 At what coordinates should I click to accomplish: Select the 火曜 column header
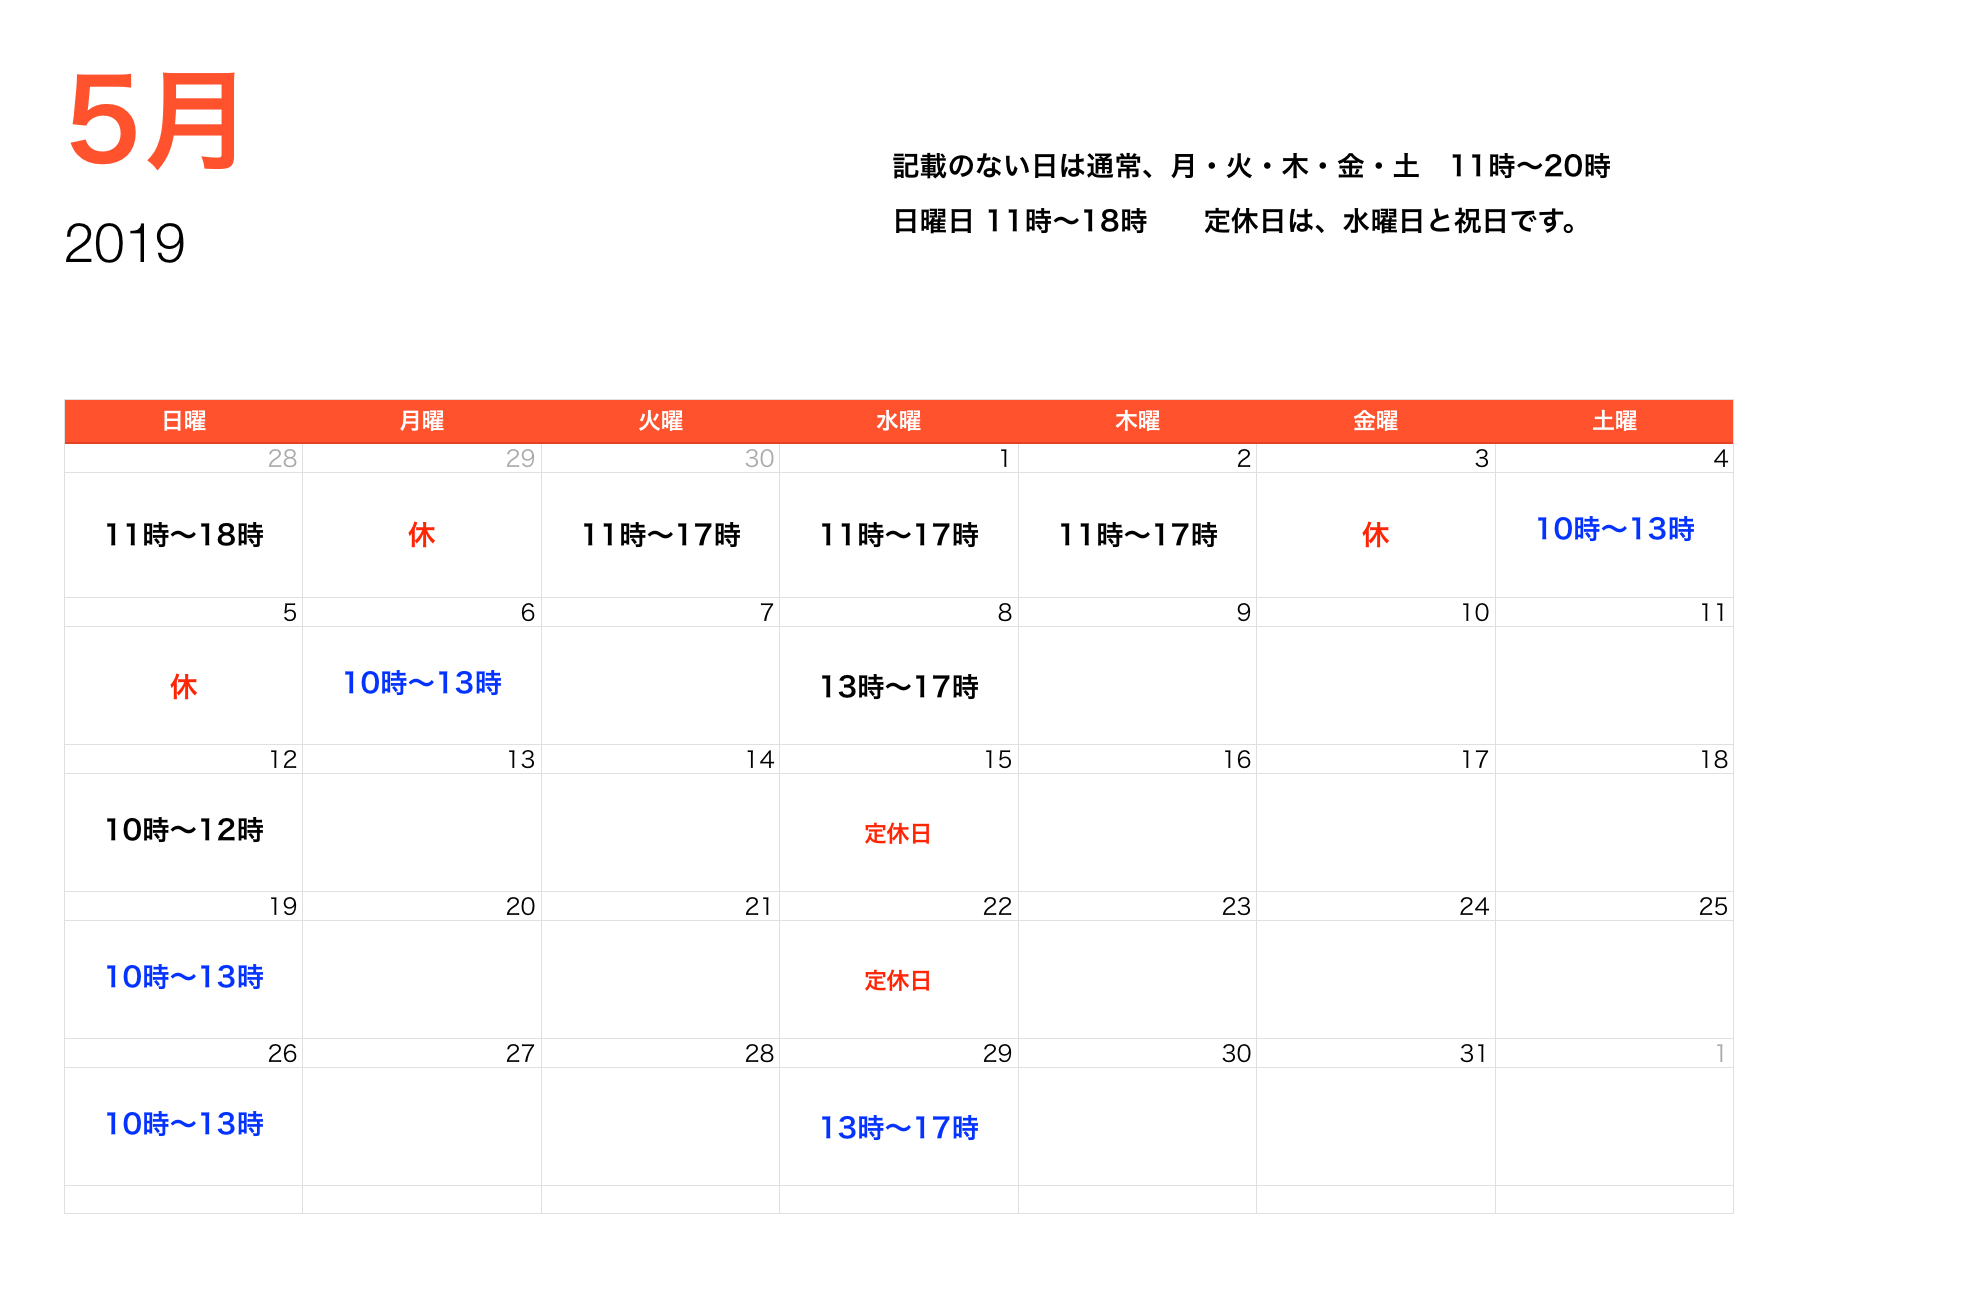661,421
